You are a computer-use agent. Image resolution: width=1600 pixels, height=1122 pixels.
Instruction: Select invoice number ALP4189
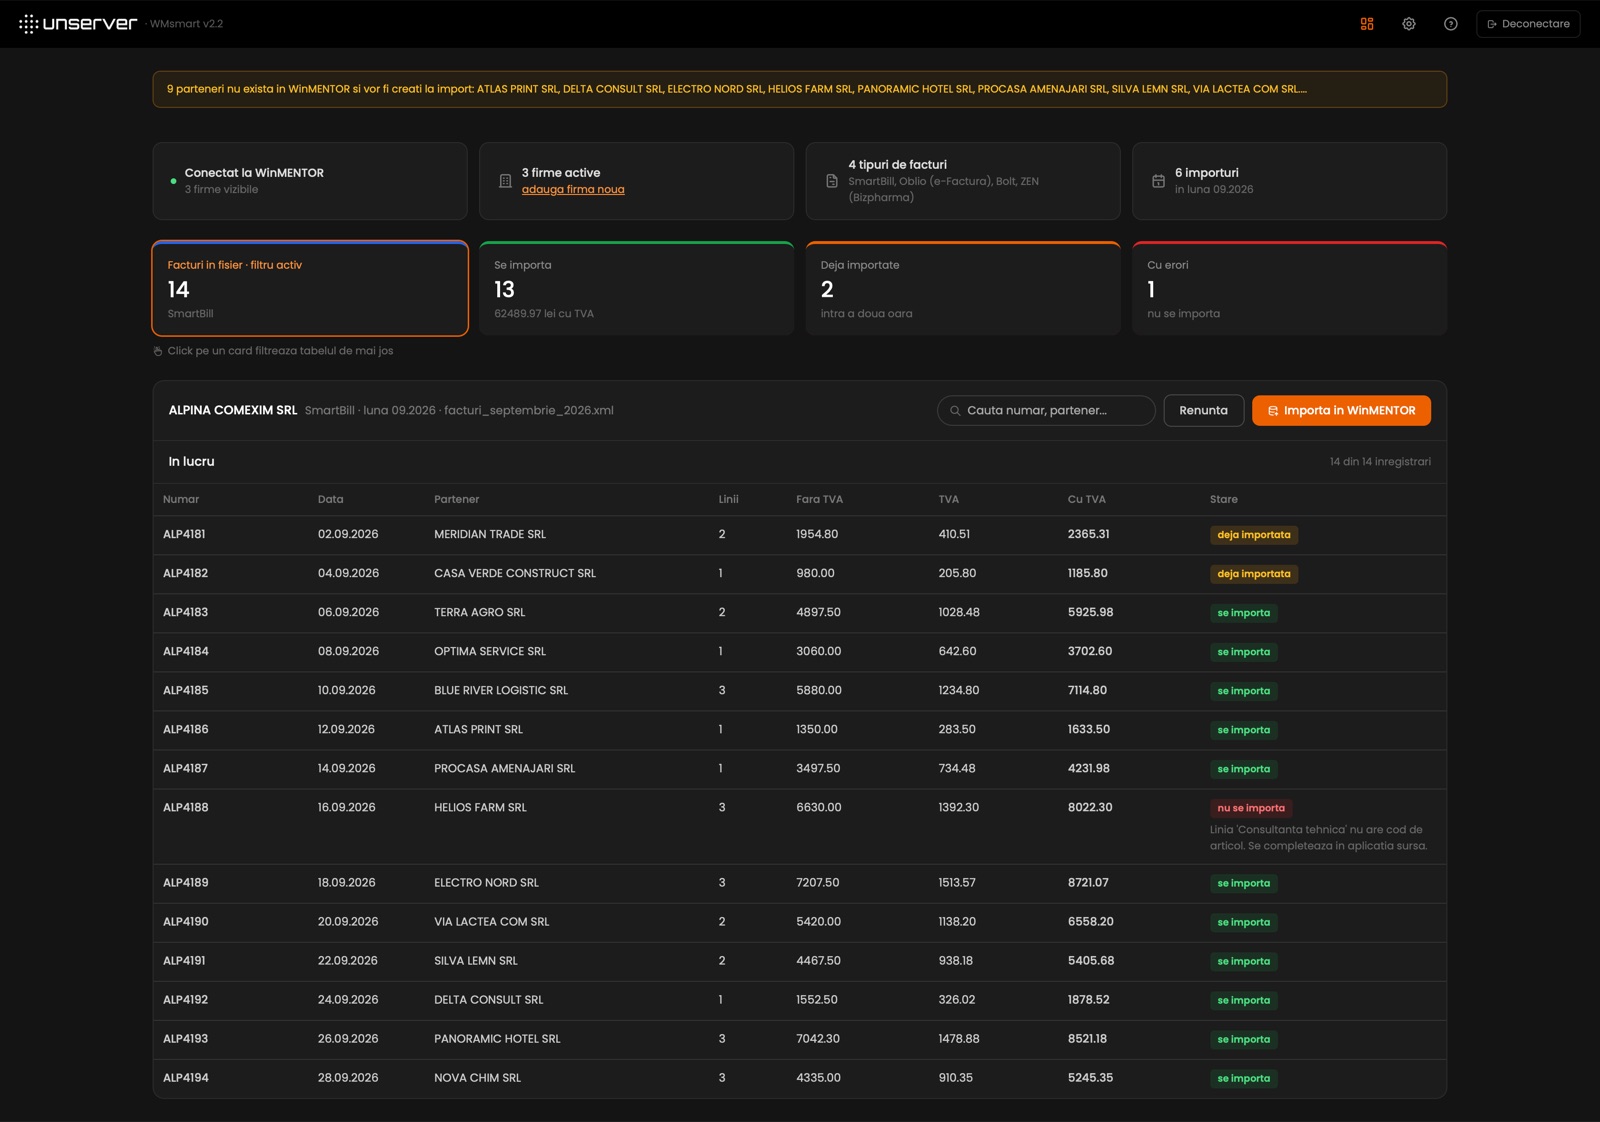[x=186, y=883]
